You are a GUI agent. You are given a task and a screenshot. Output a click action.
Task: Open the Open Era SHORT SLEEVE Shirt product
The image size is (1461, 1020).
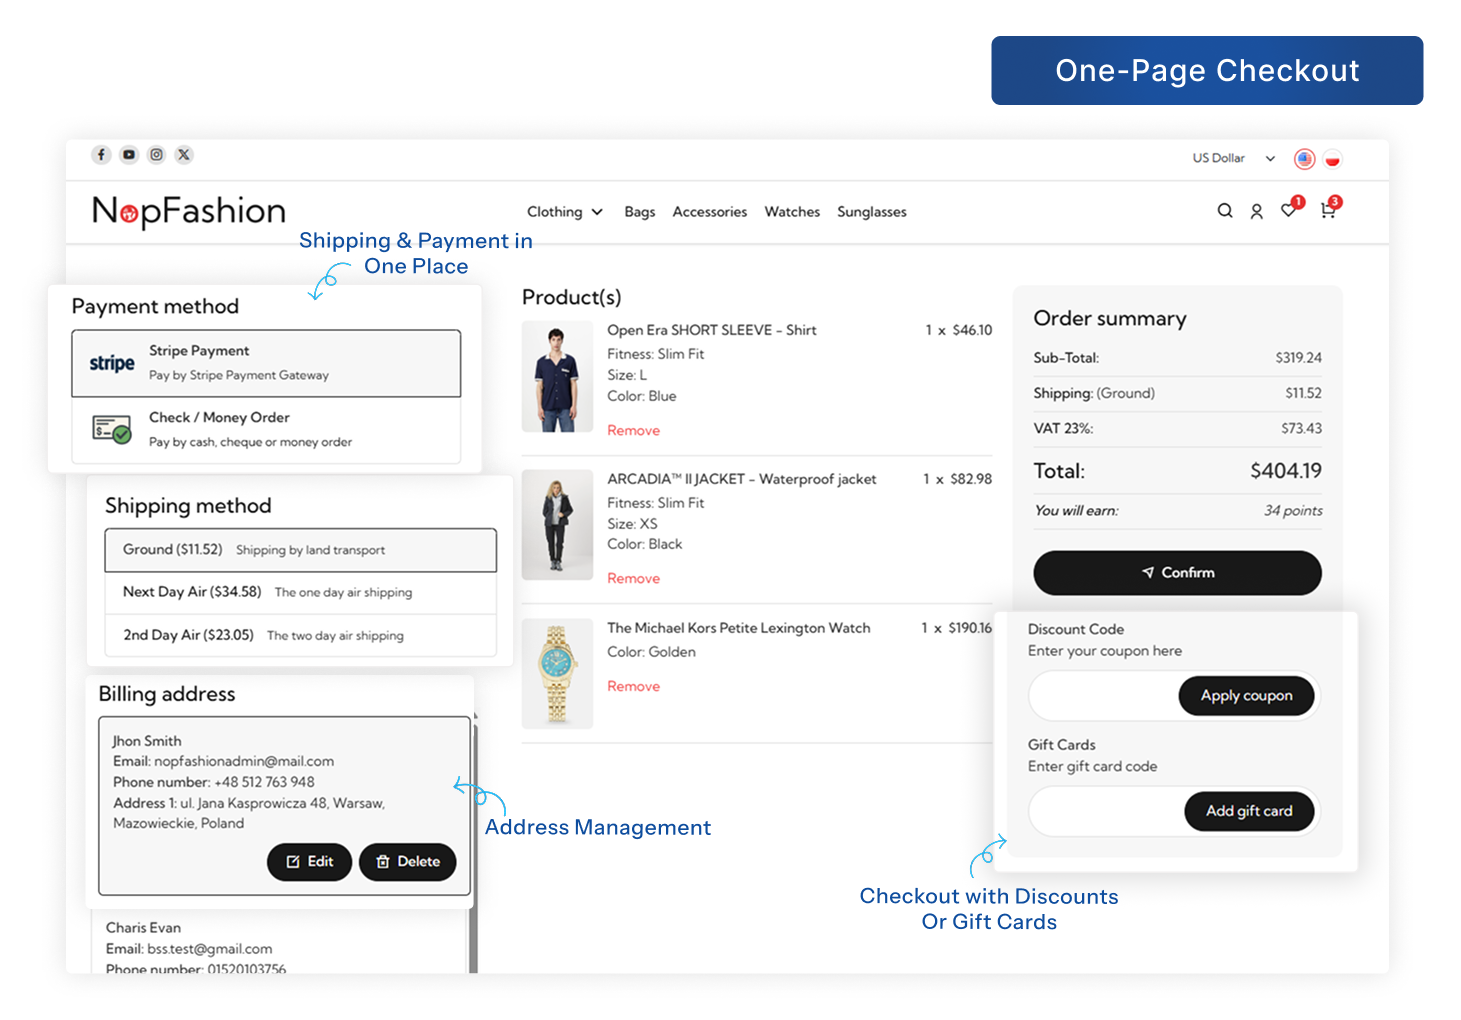pos(712,330)
